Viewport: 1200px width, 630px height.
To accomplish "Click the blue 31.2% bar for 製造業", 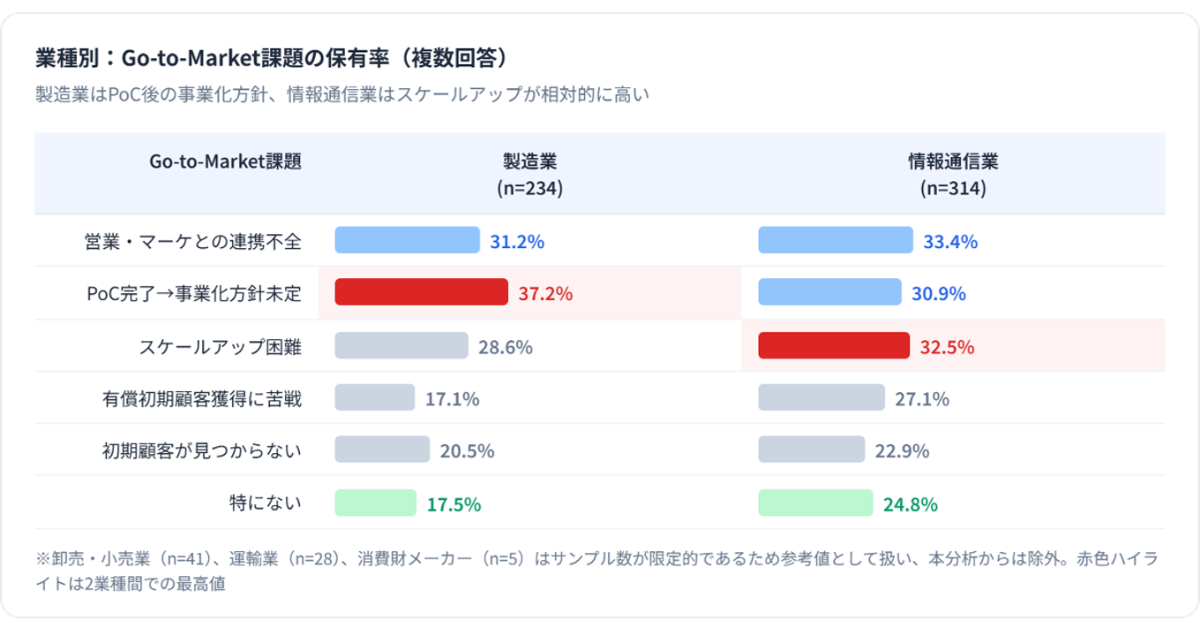I will coord(407,240).
